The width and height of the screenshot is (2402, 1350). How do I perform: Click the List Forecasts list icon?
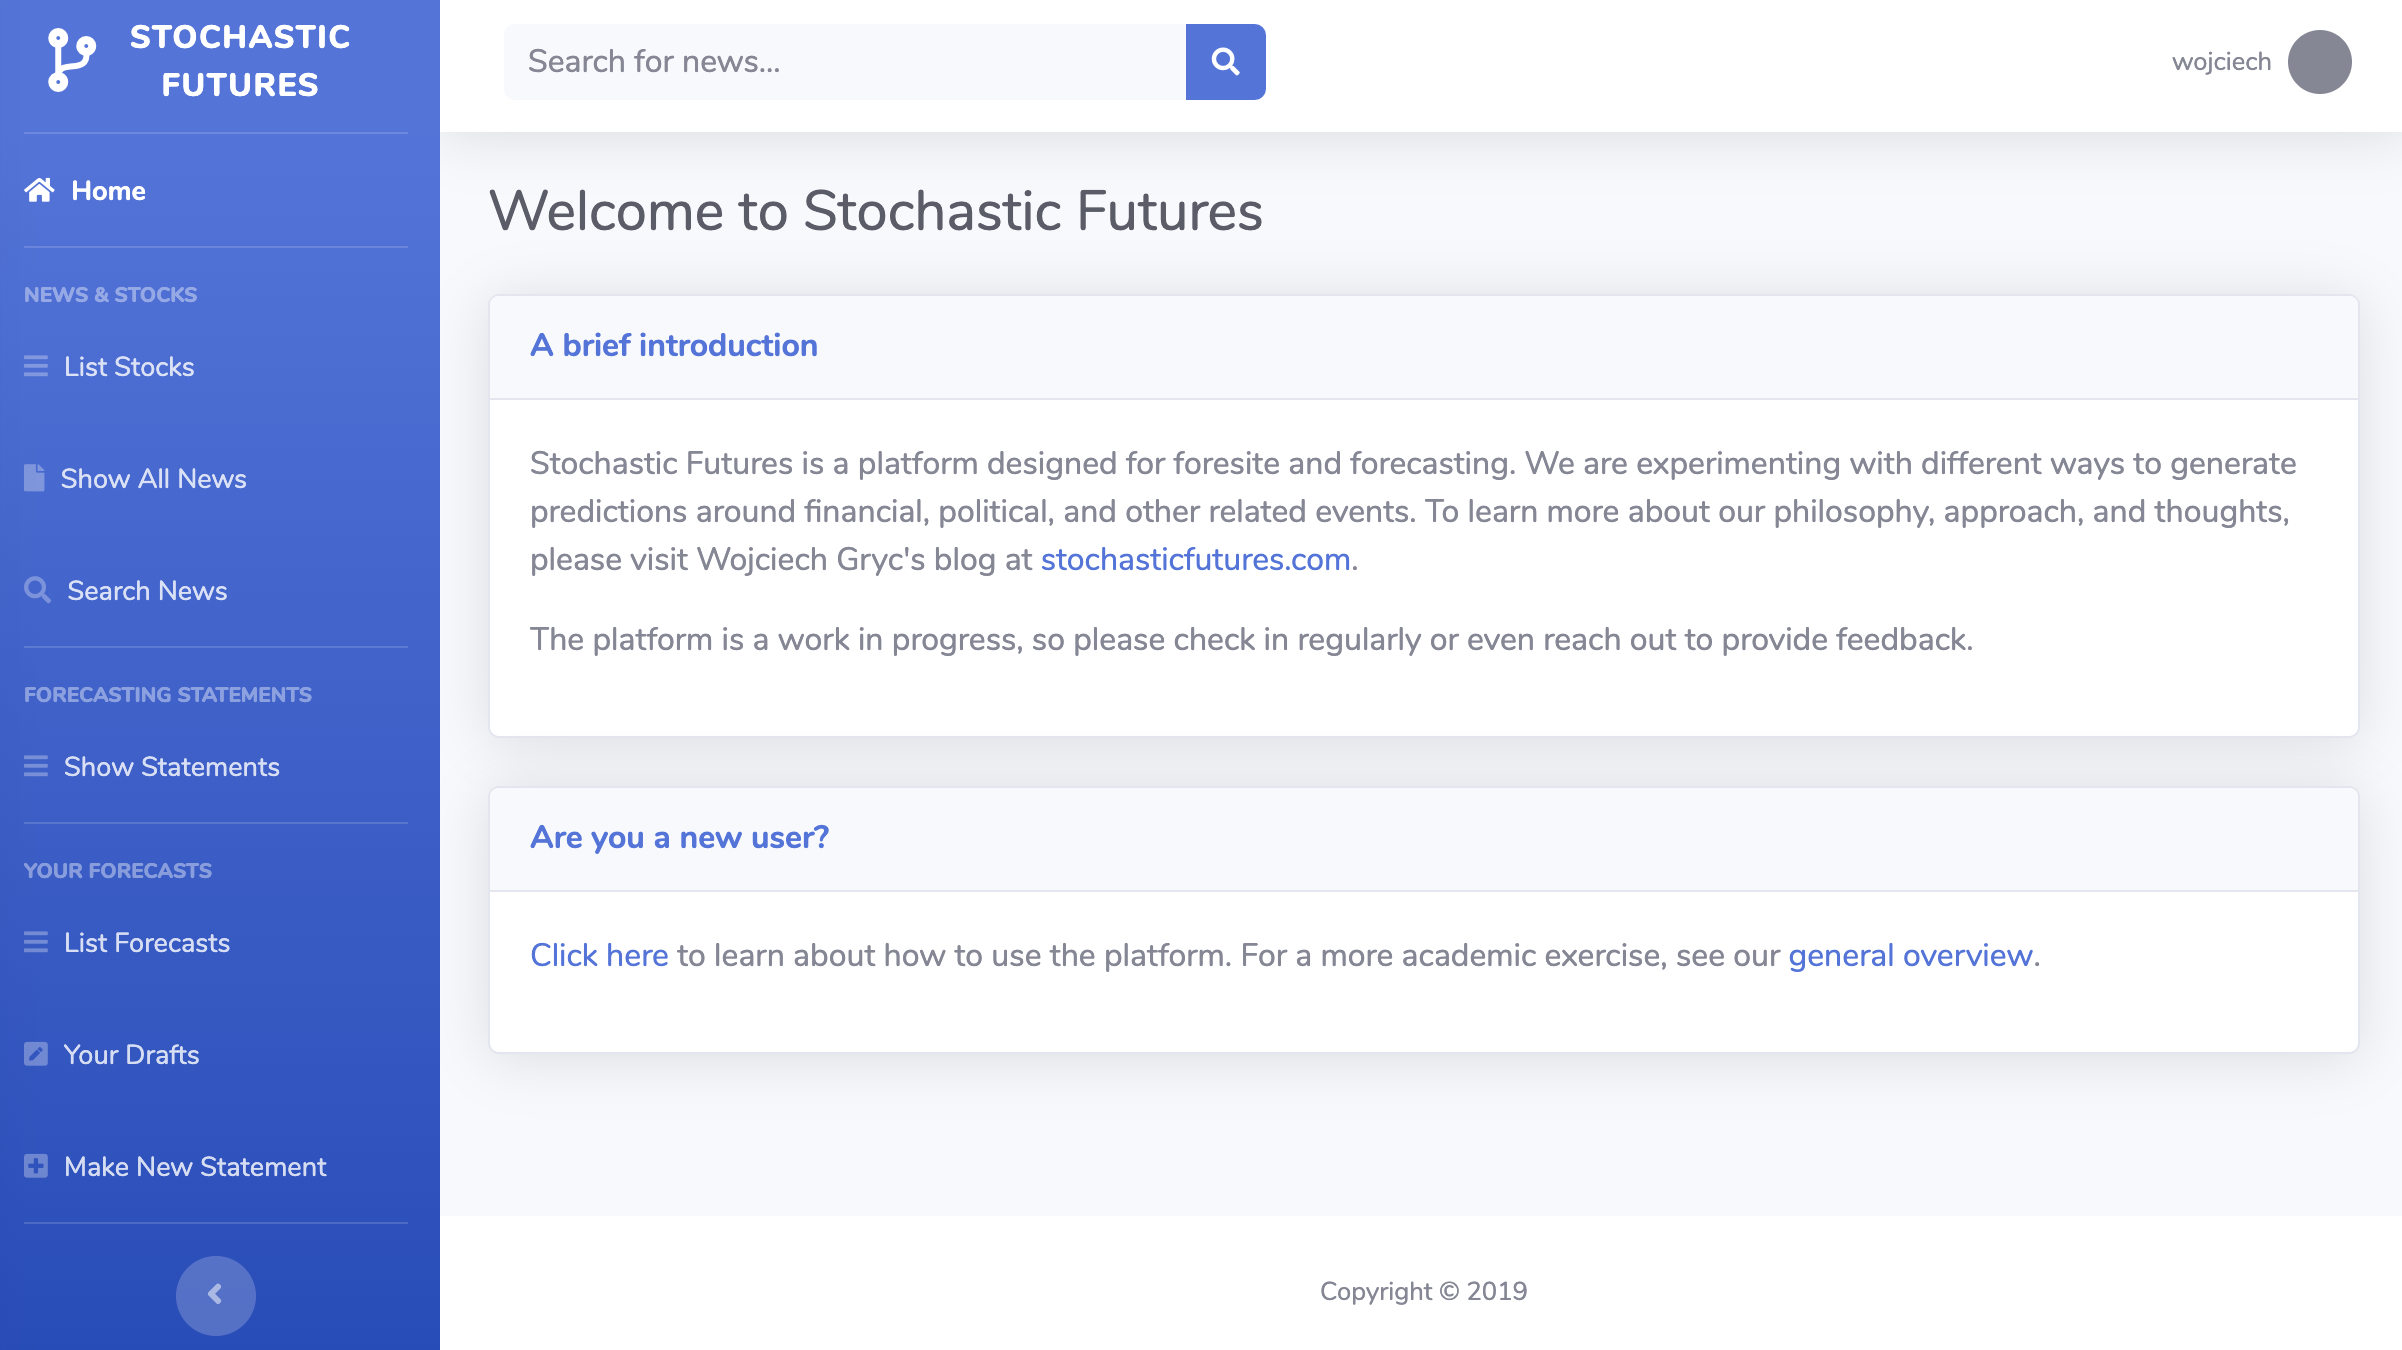click(x=36, y=942)
